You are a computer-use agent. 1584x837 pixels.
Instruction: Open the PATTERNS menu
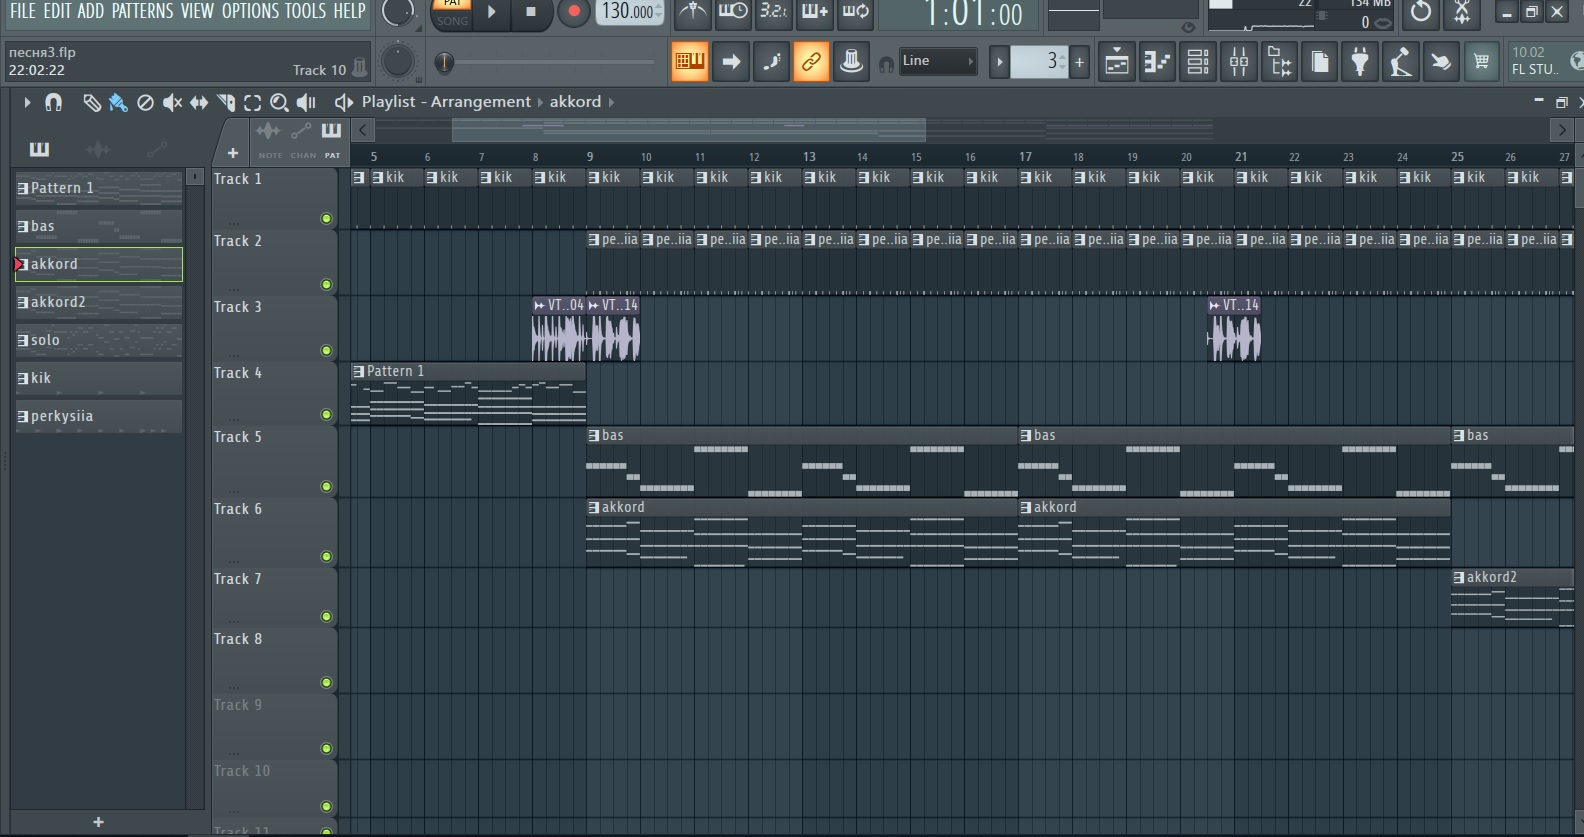pos(143,11)
